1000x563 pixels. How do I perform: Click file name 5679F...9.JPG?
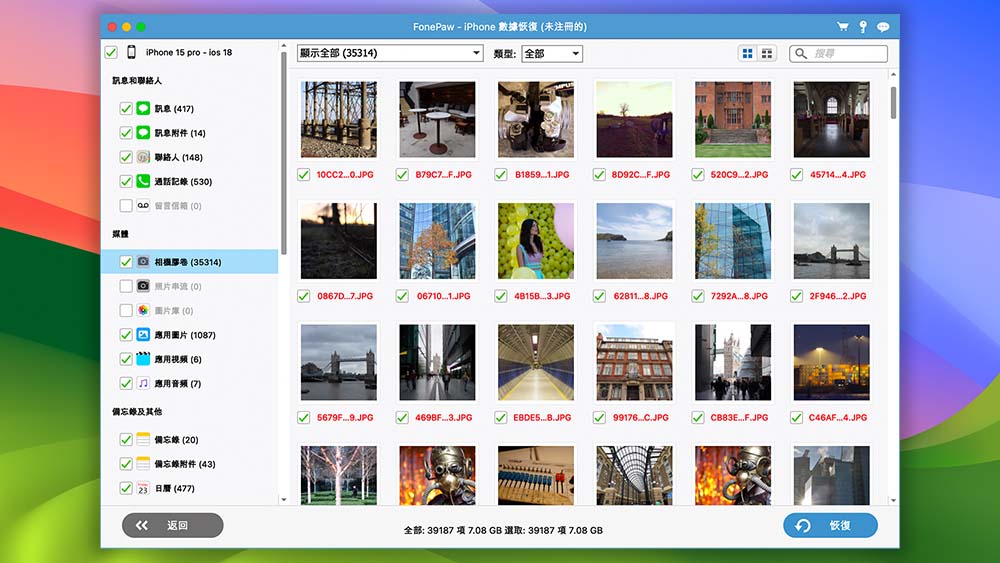pyautogui.click(x=345, y=418)
